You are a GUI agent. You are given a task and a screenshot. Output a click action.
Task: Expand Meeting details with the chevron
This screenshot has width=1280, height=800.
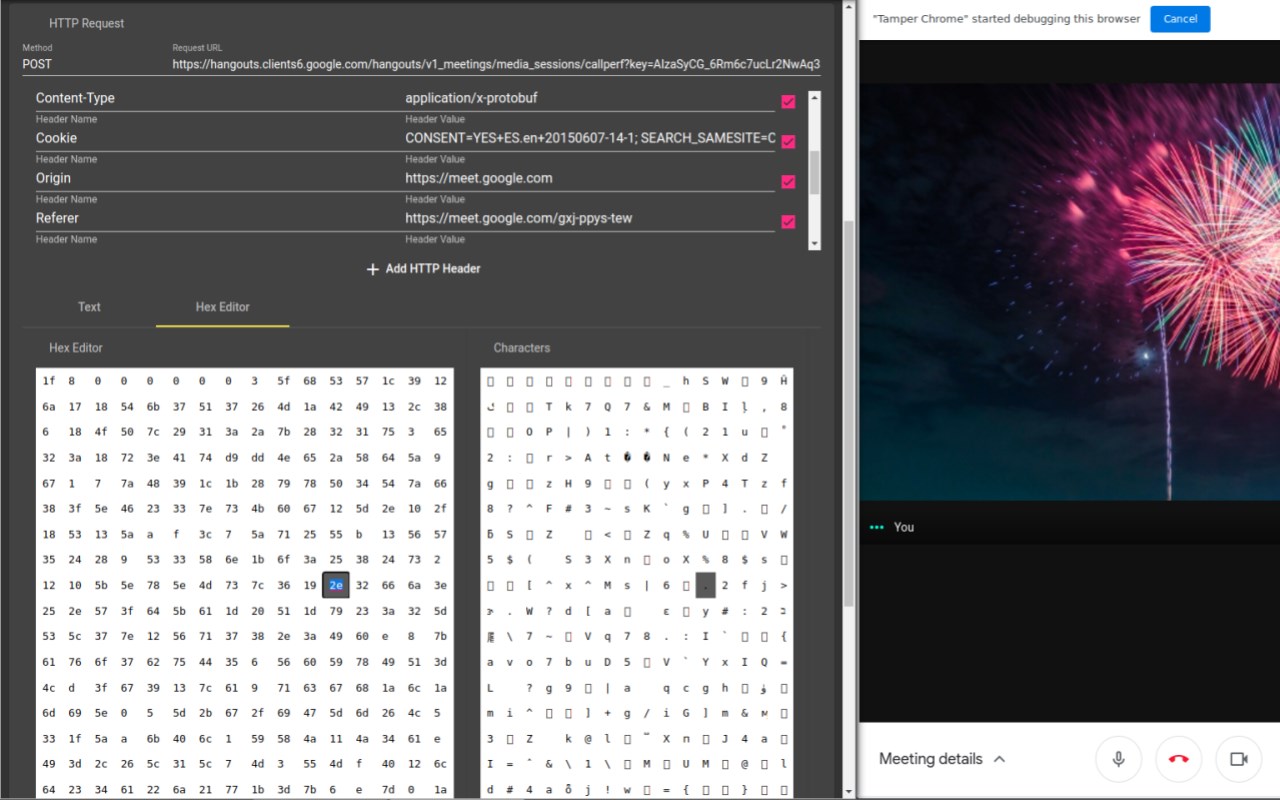(999, 759)
